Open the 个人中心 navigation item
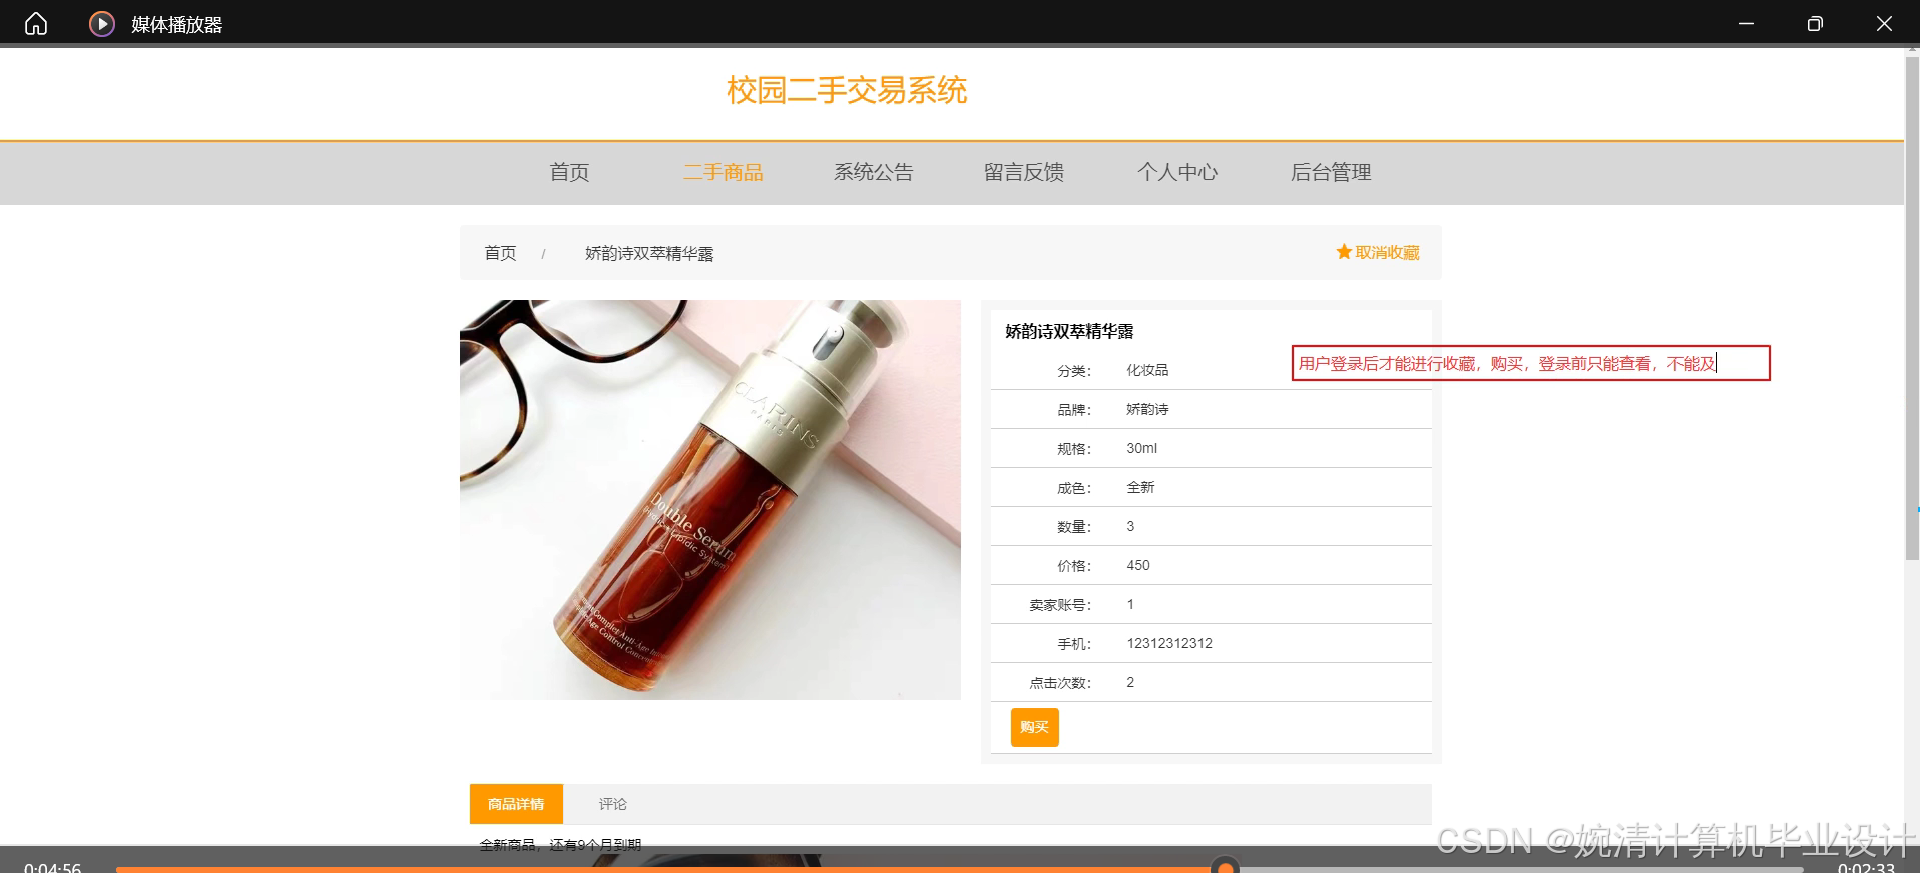This screenshot has height=873, width=1920. coord(1177,172)
